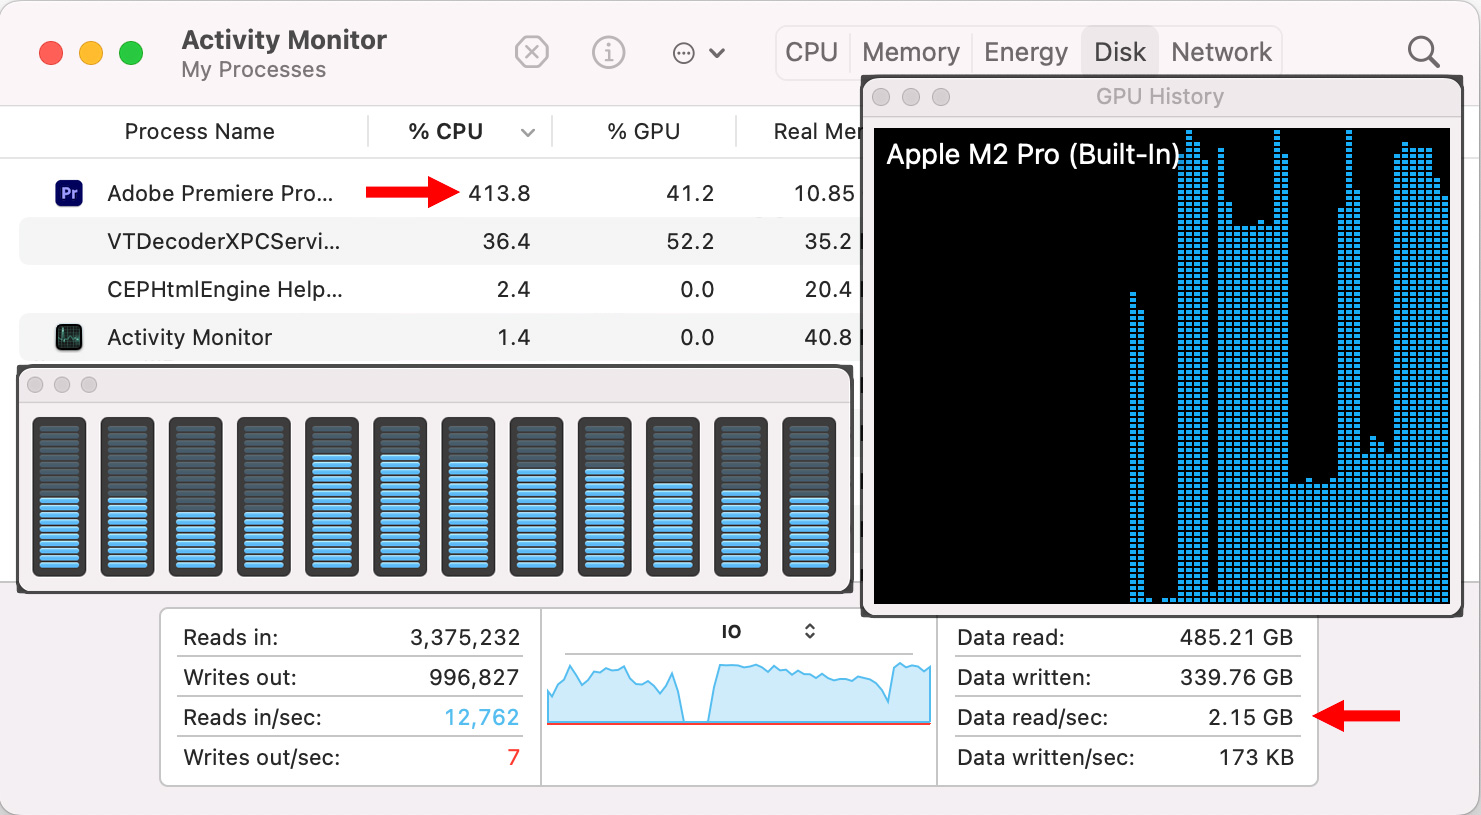Switch to the Energy tab
This screenshot has width=1481, height=815.
(1026, 52)
